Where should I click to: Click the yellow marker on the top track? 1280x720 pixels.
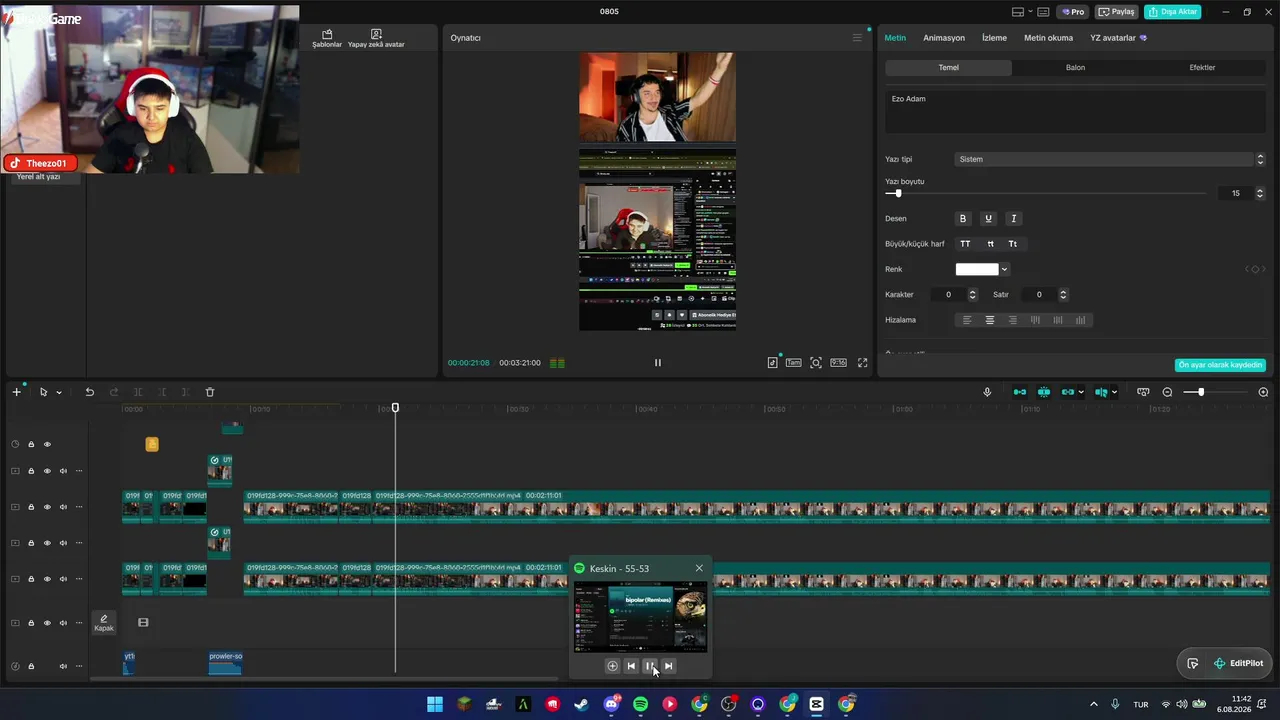152,444
